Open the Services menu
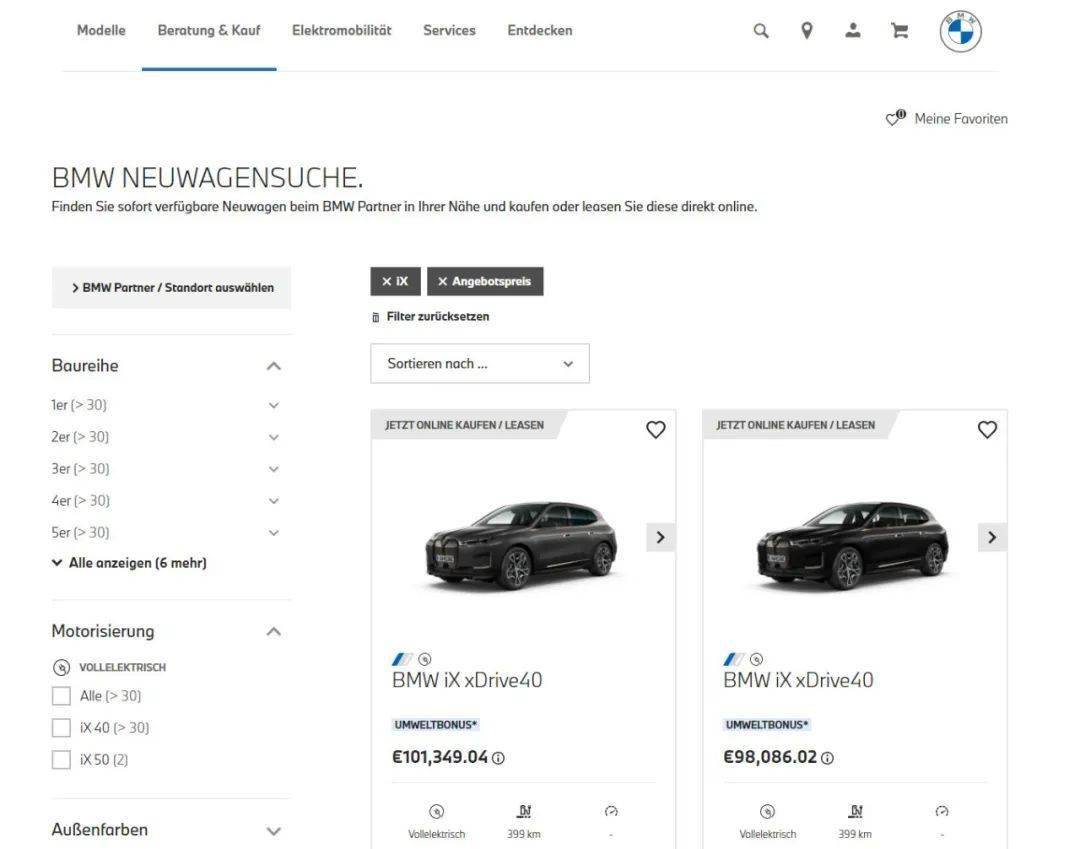This screenshot has width=1080, height=849. [449, 30]
